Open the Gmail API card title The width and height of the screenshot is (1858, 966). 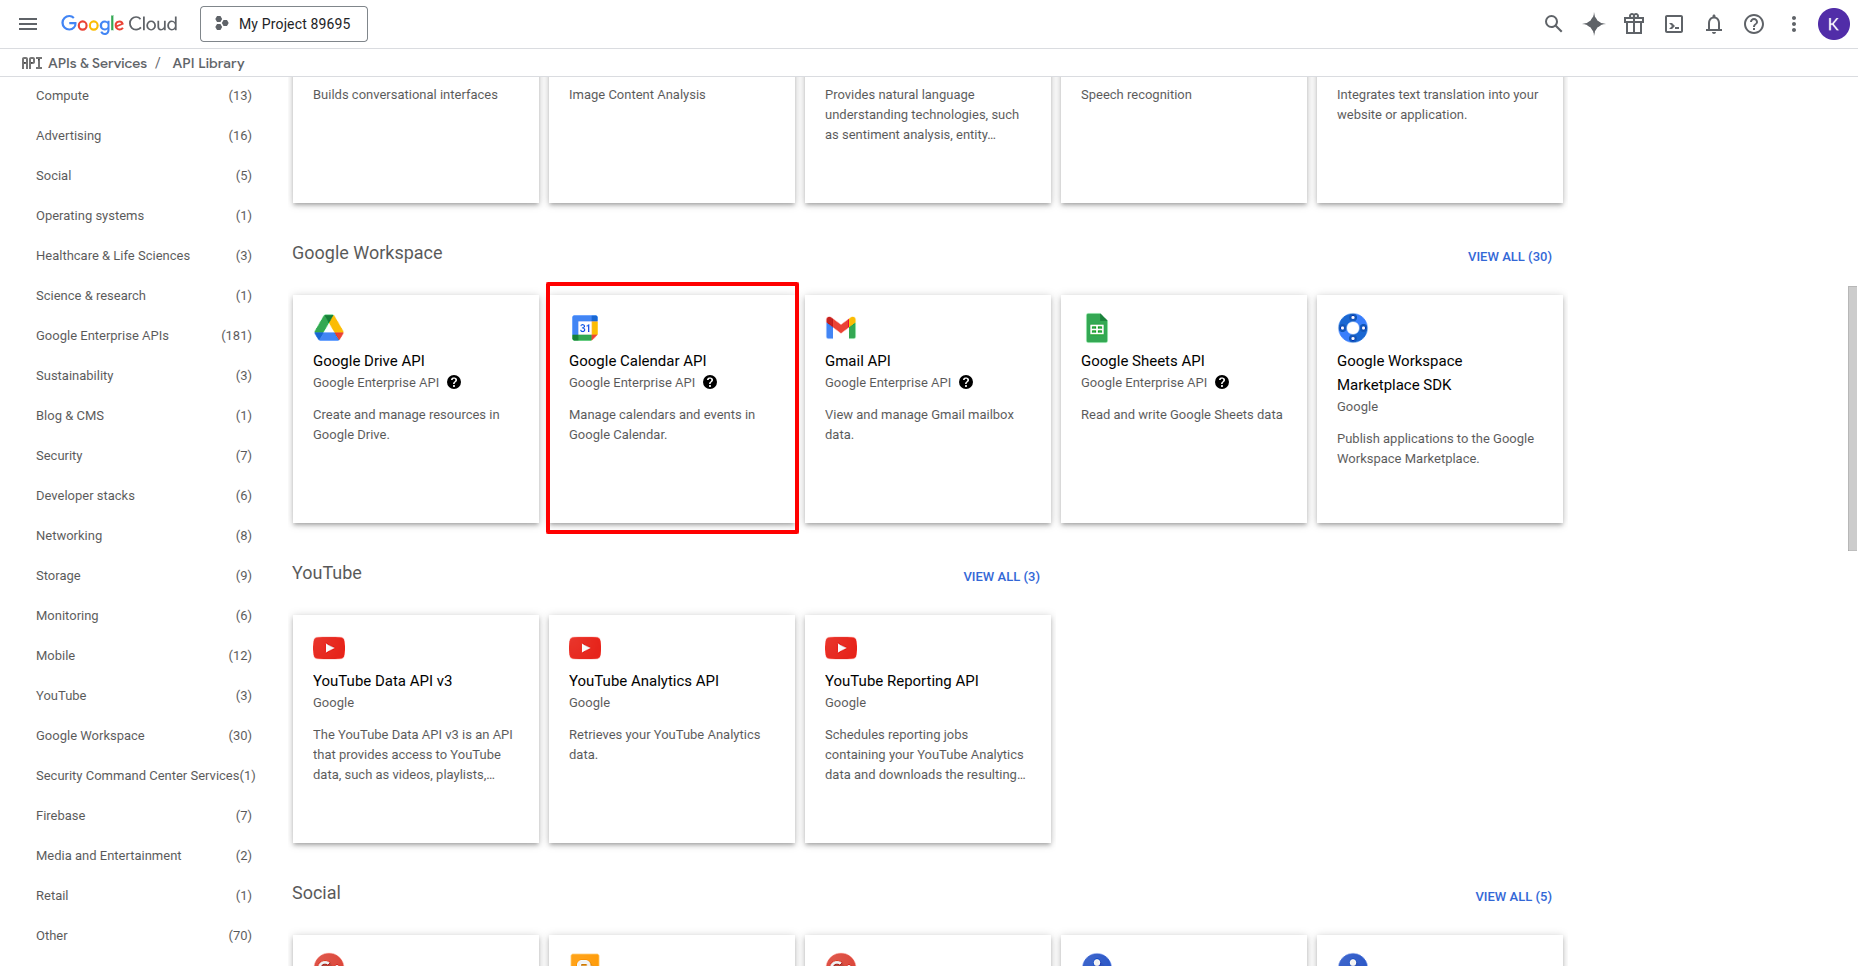click(x=857, y=361)
